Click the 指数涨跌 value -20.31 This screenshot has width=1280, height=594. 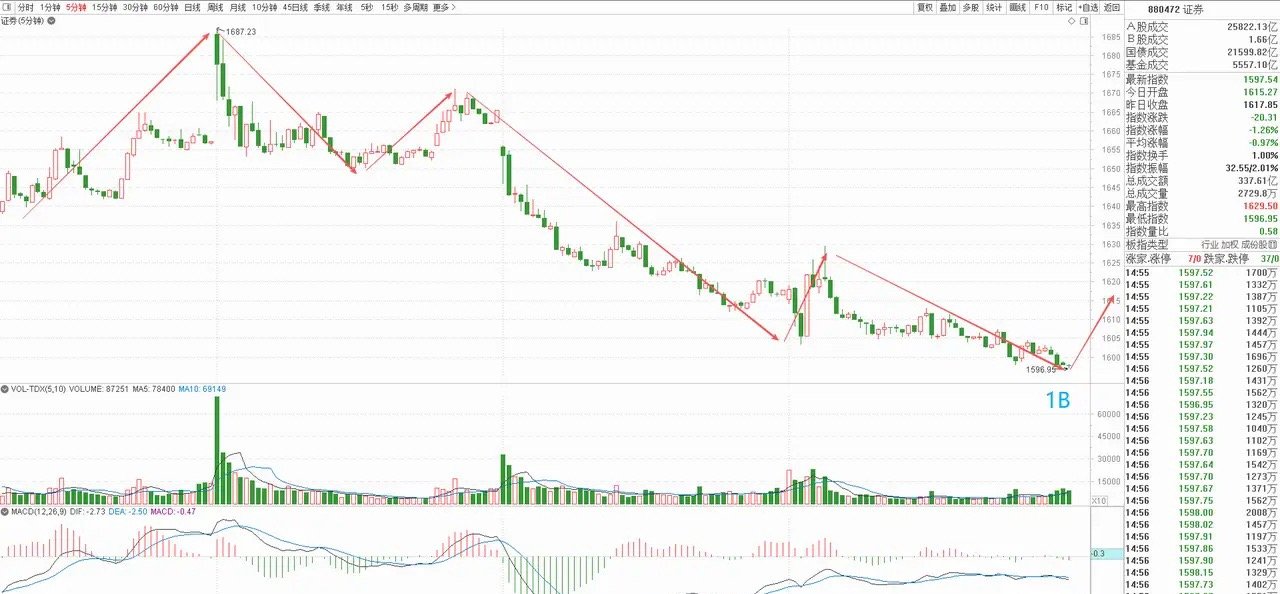point(1263,117)
